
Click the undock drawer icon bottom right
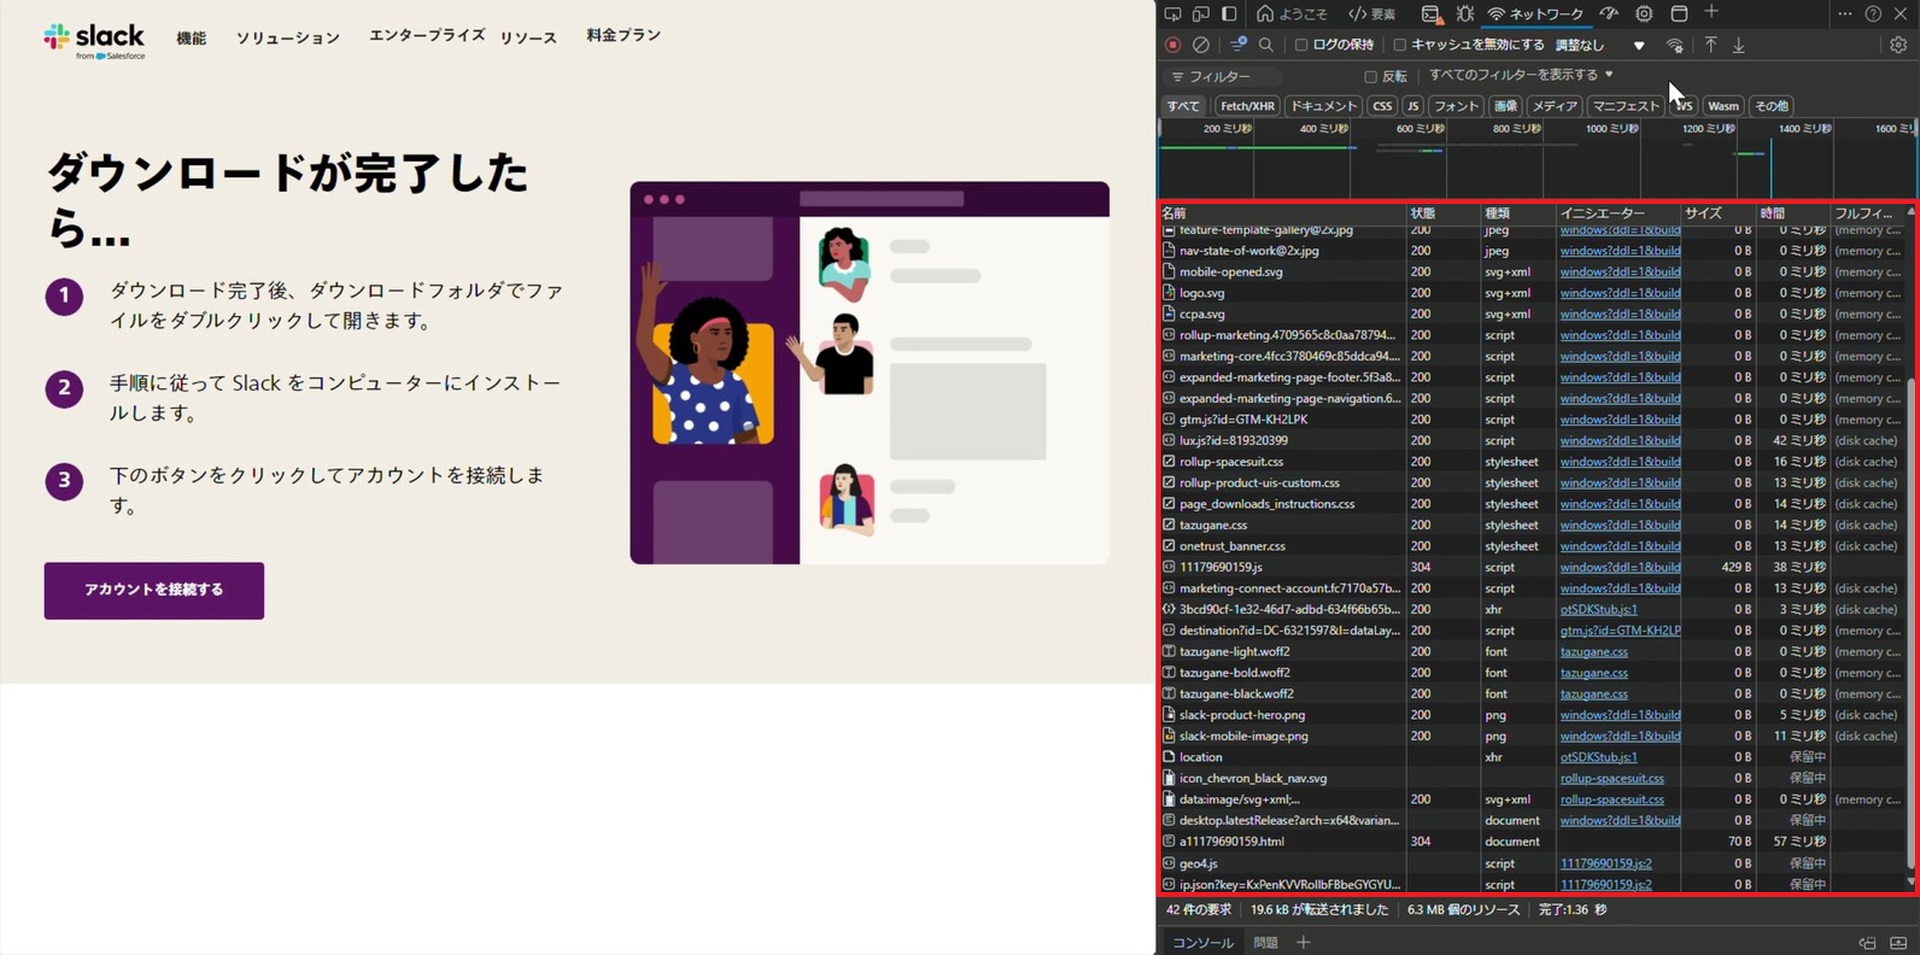click(x=1867, y=942)
